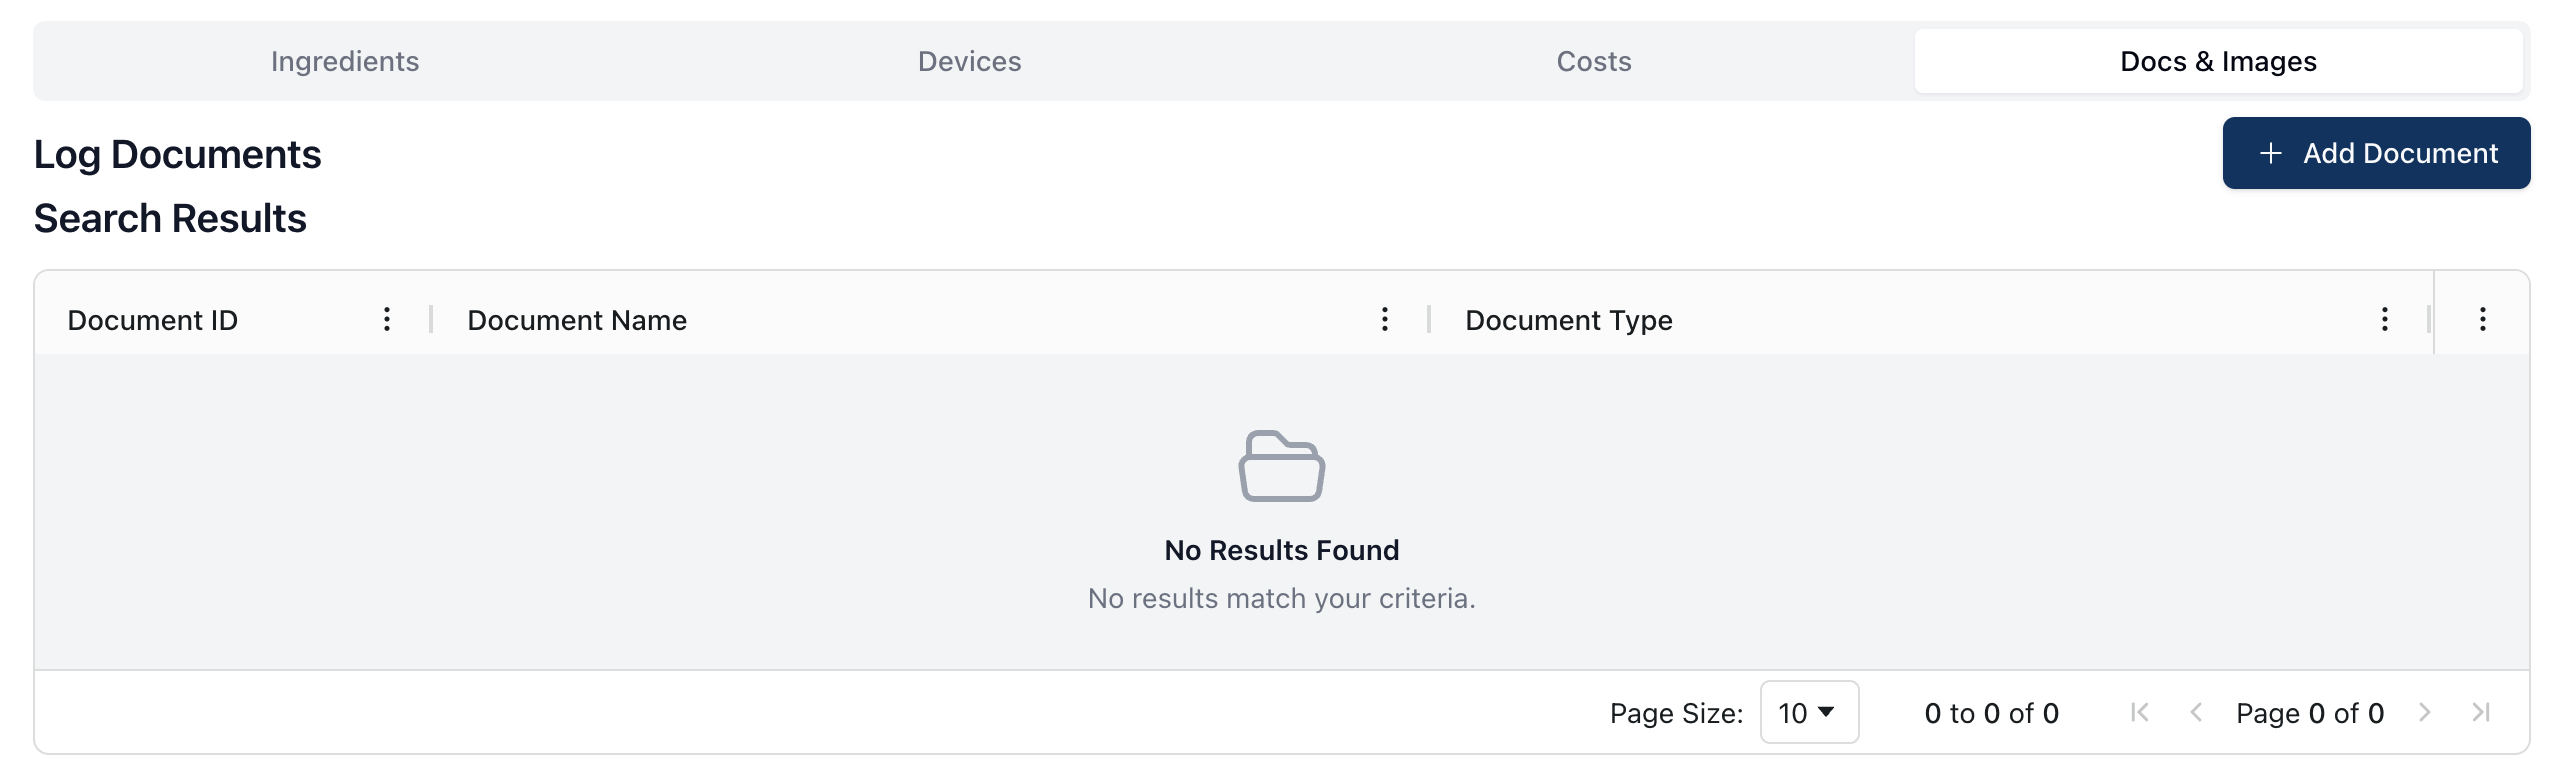
Task: Click the empty folder icon
Action: click(x=1281, y=466)
